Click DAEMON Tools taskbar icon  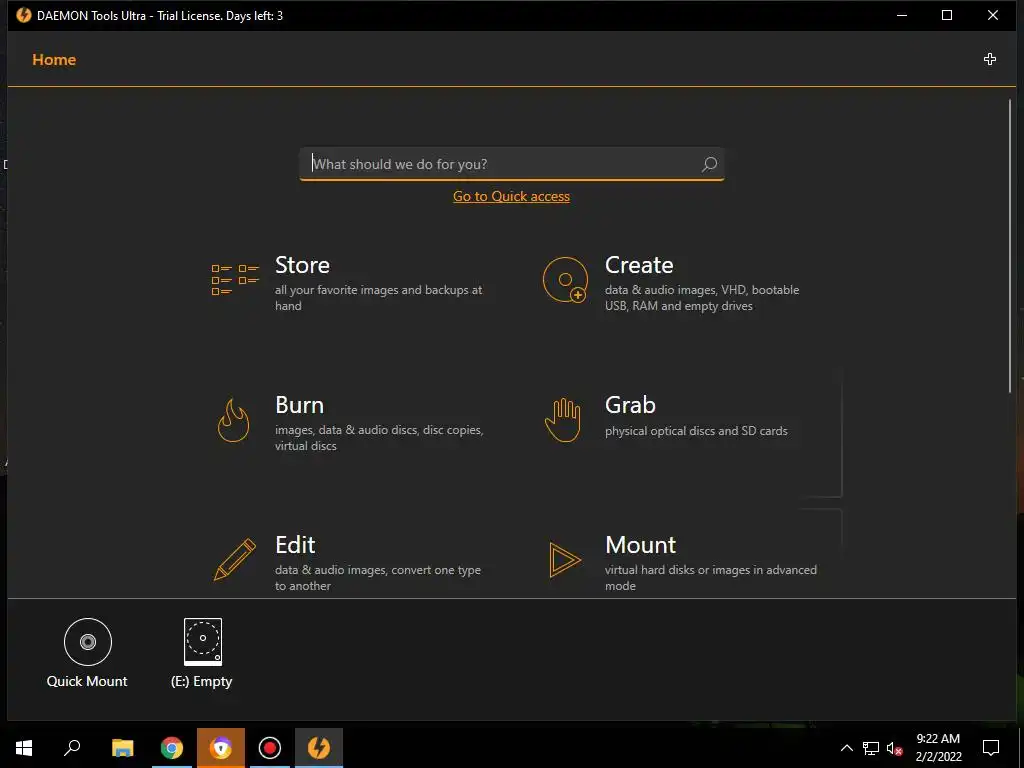point(319,748)
